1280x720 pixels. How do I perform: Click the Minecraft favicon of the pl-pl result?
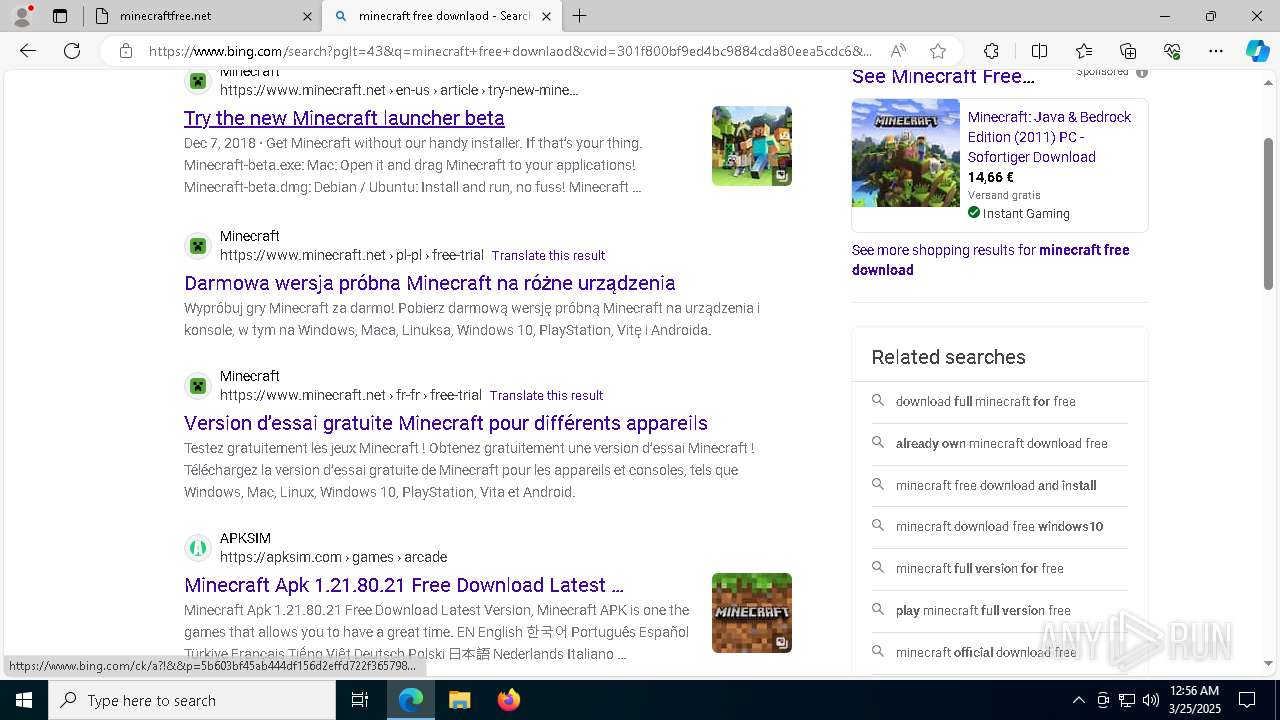[198, 246]
